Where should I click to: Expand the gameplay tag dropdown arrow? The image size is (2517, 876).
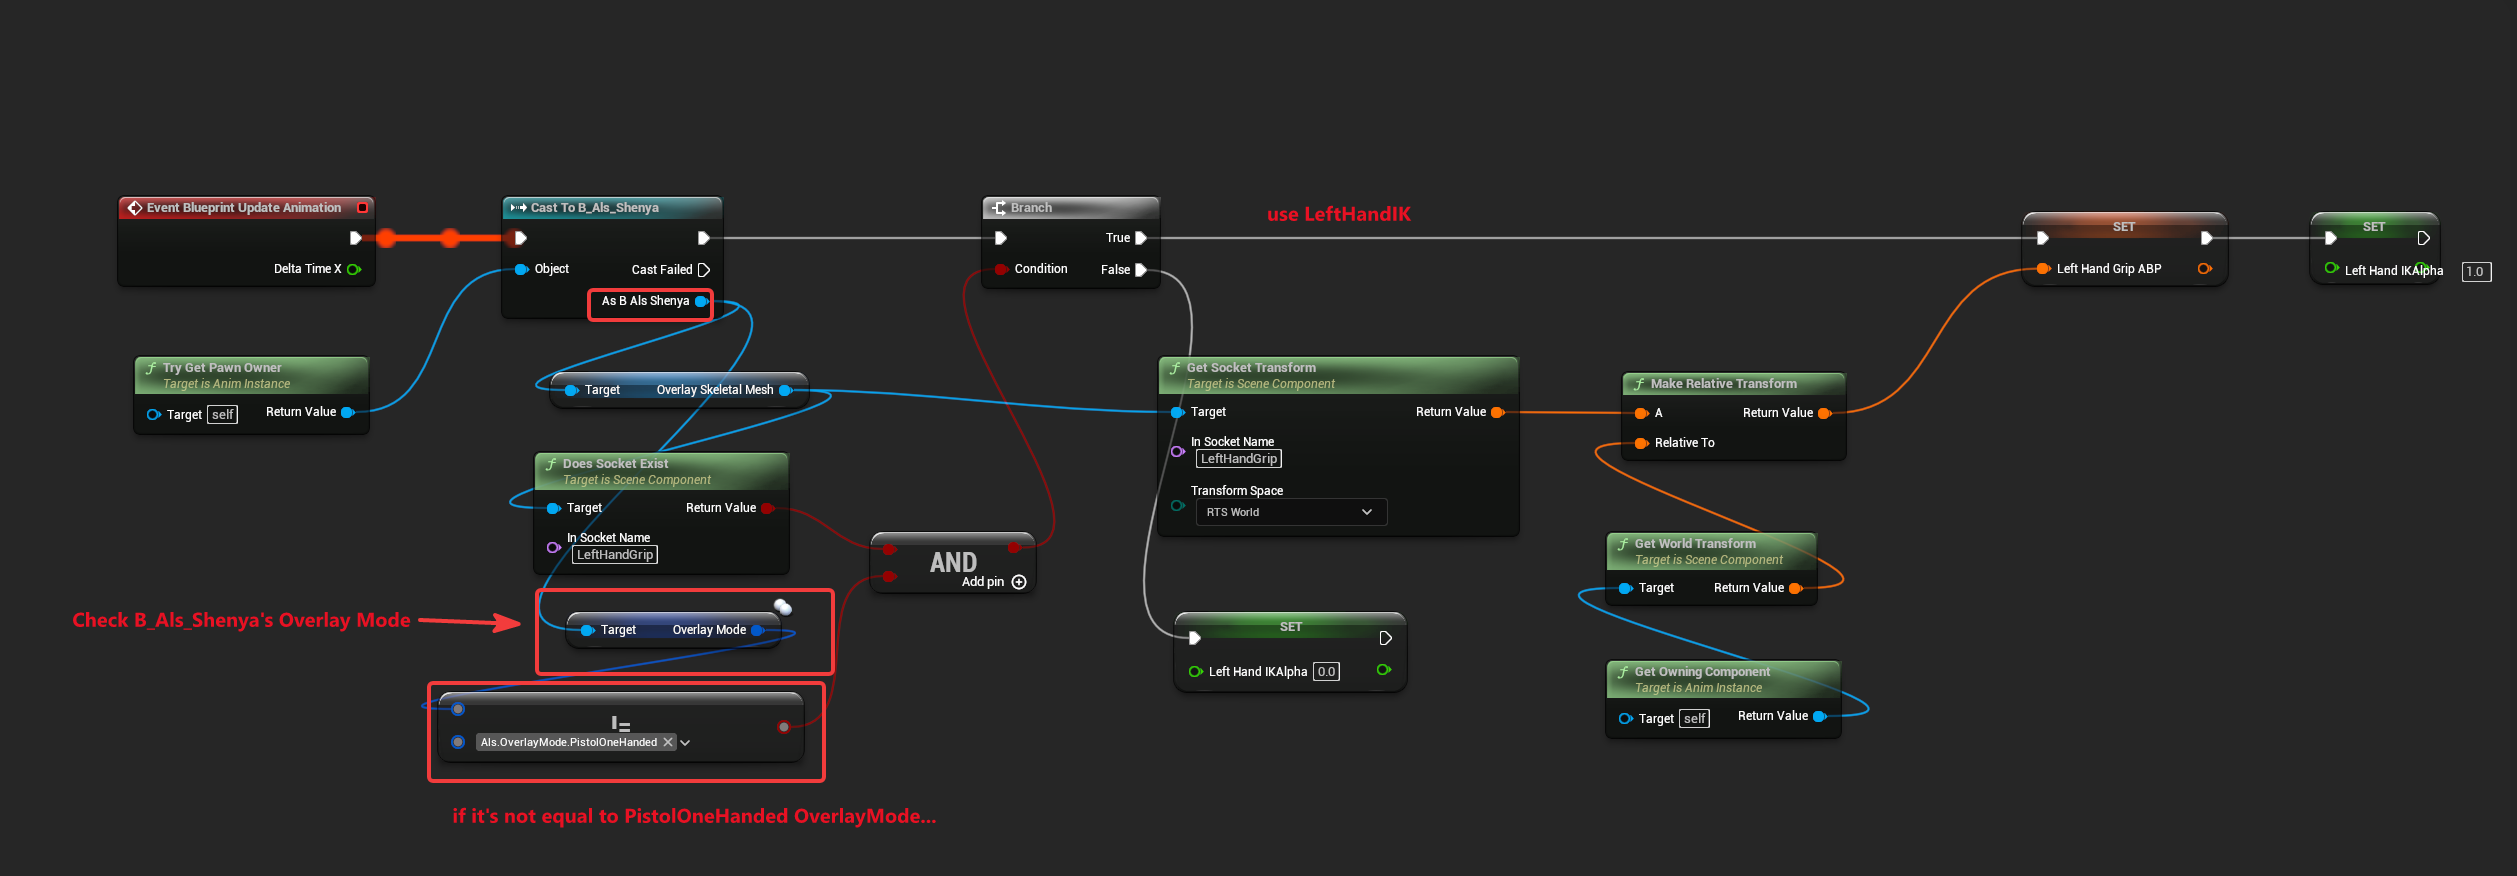pyautogui.click(x=685, y=743)
